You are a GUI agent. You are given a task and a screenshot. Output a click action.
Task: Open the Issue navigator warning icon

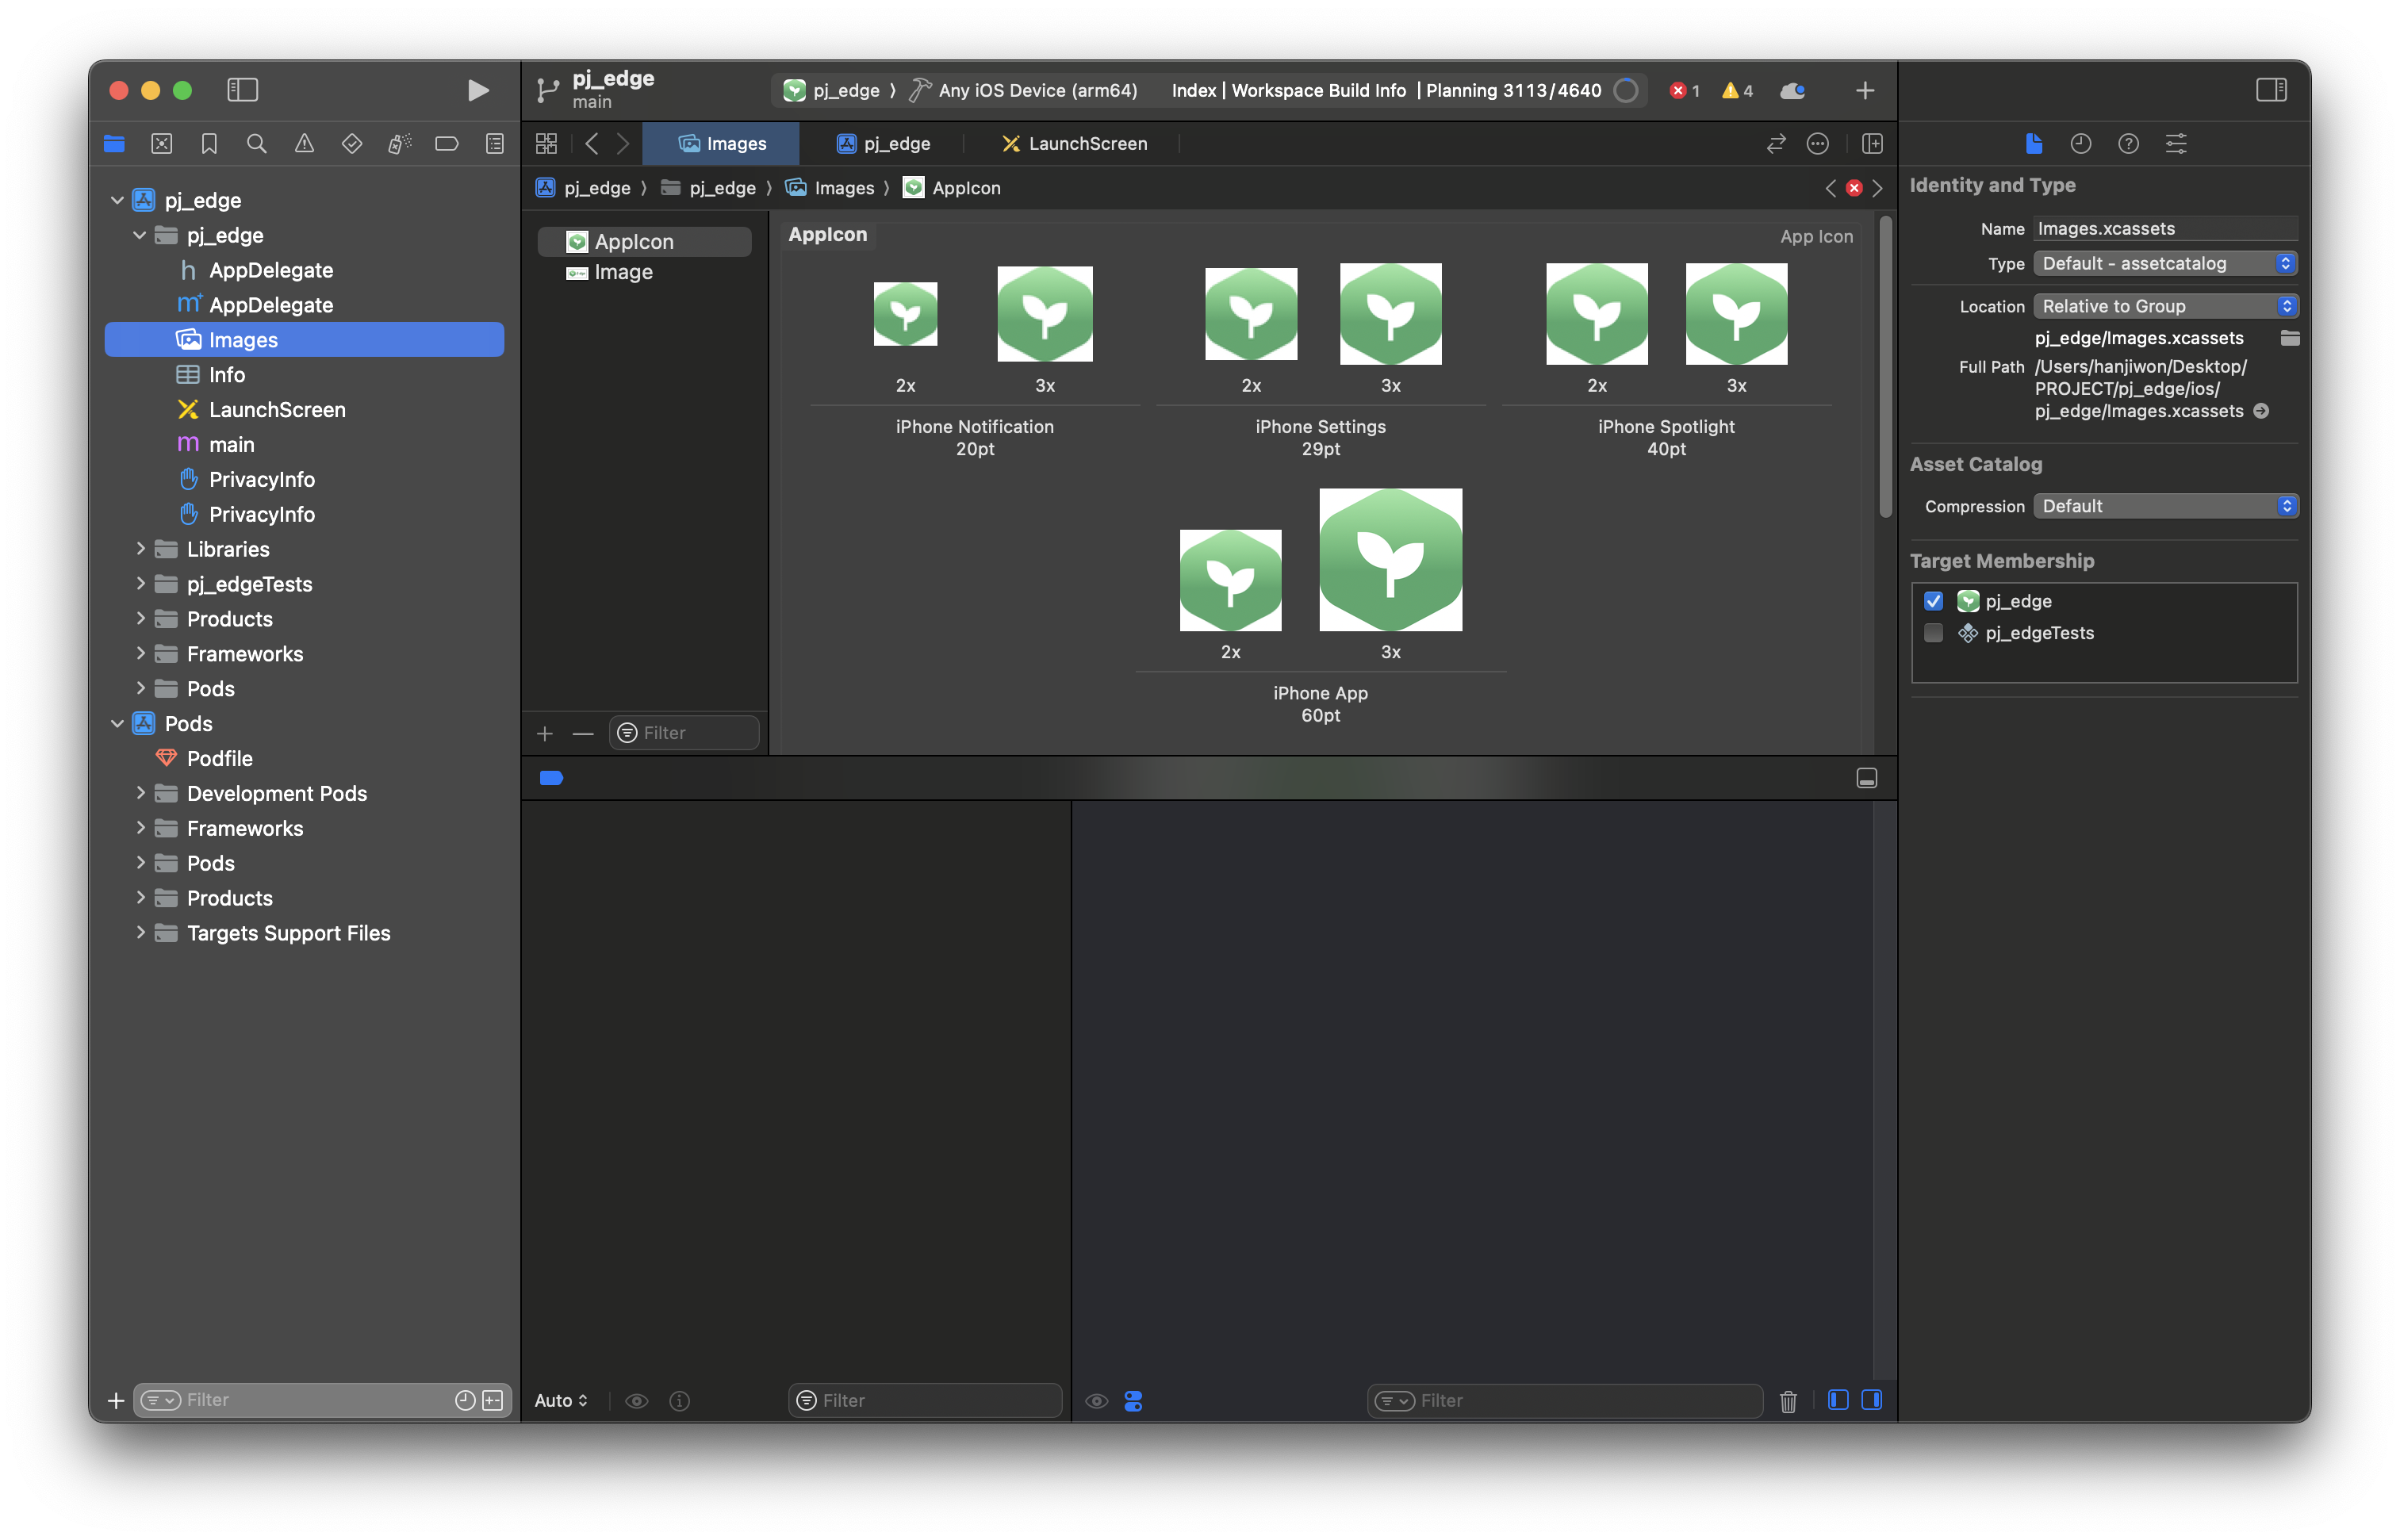tap(304, 144)
